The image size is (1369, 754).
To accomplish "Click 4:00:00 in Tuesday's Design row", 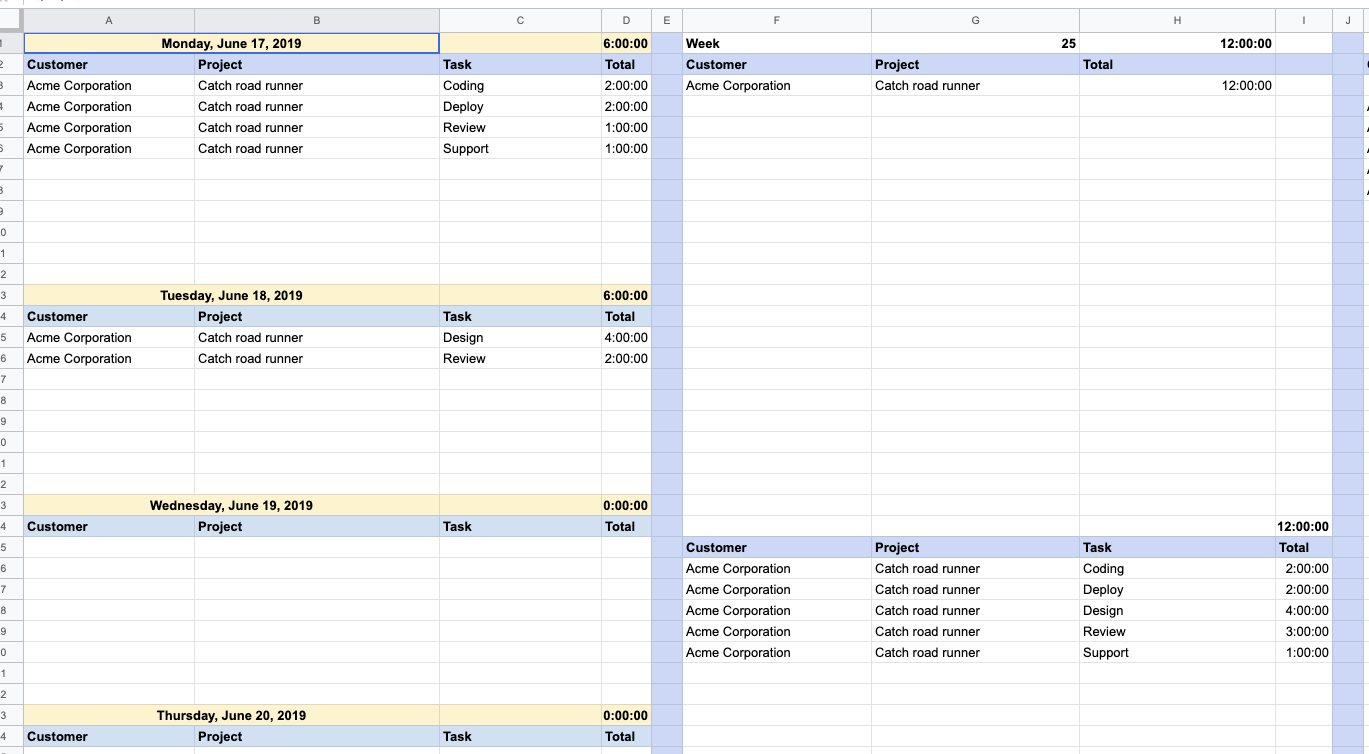I will tap(626, 338).
